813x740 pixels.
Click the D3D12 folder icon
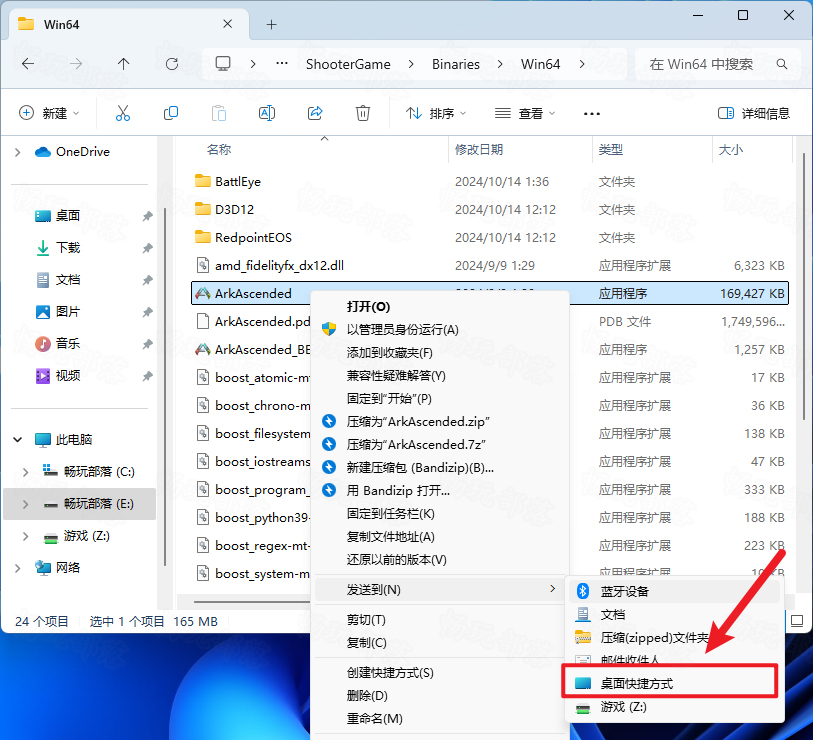(x=203, y=210)
